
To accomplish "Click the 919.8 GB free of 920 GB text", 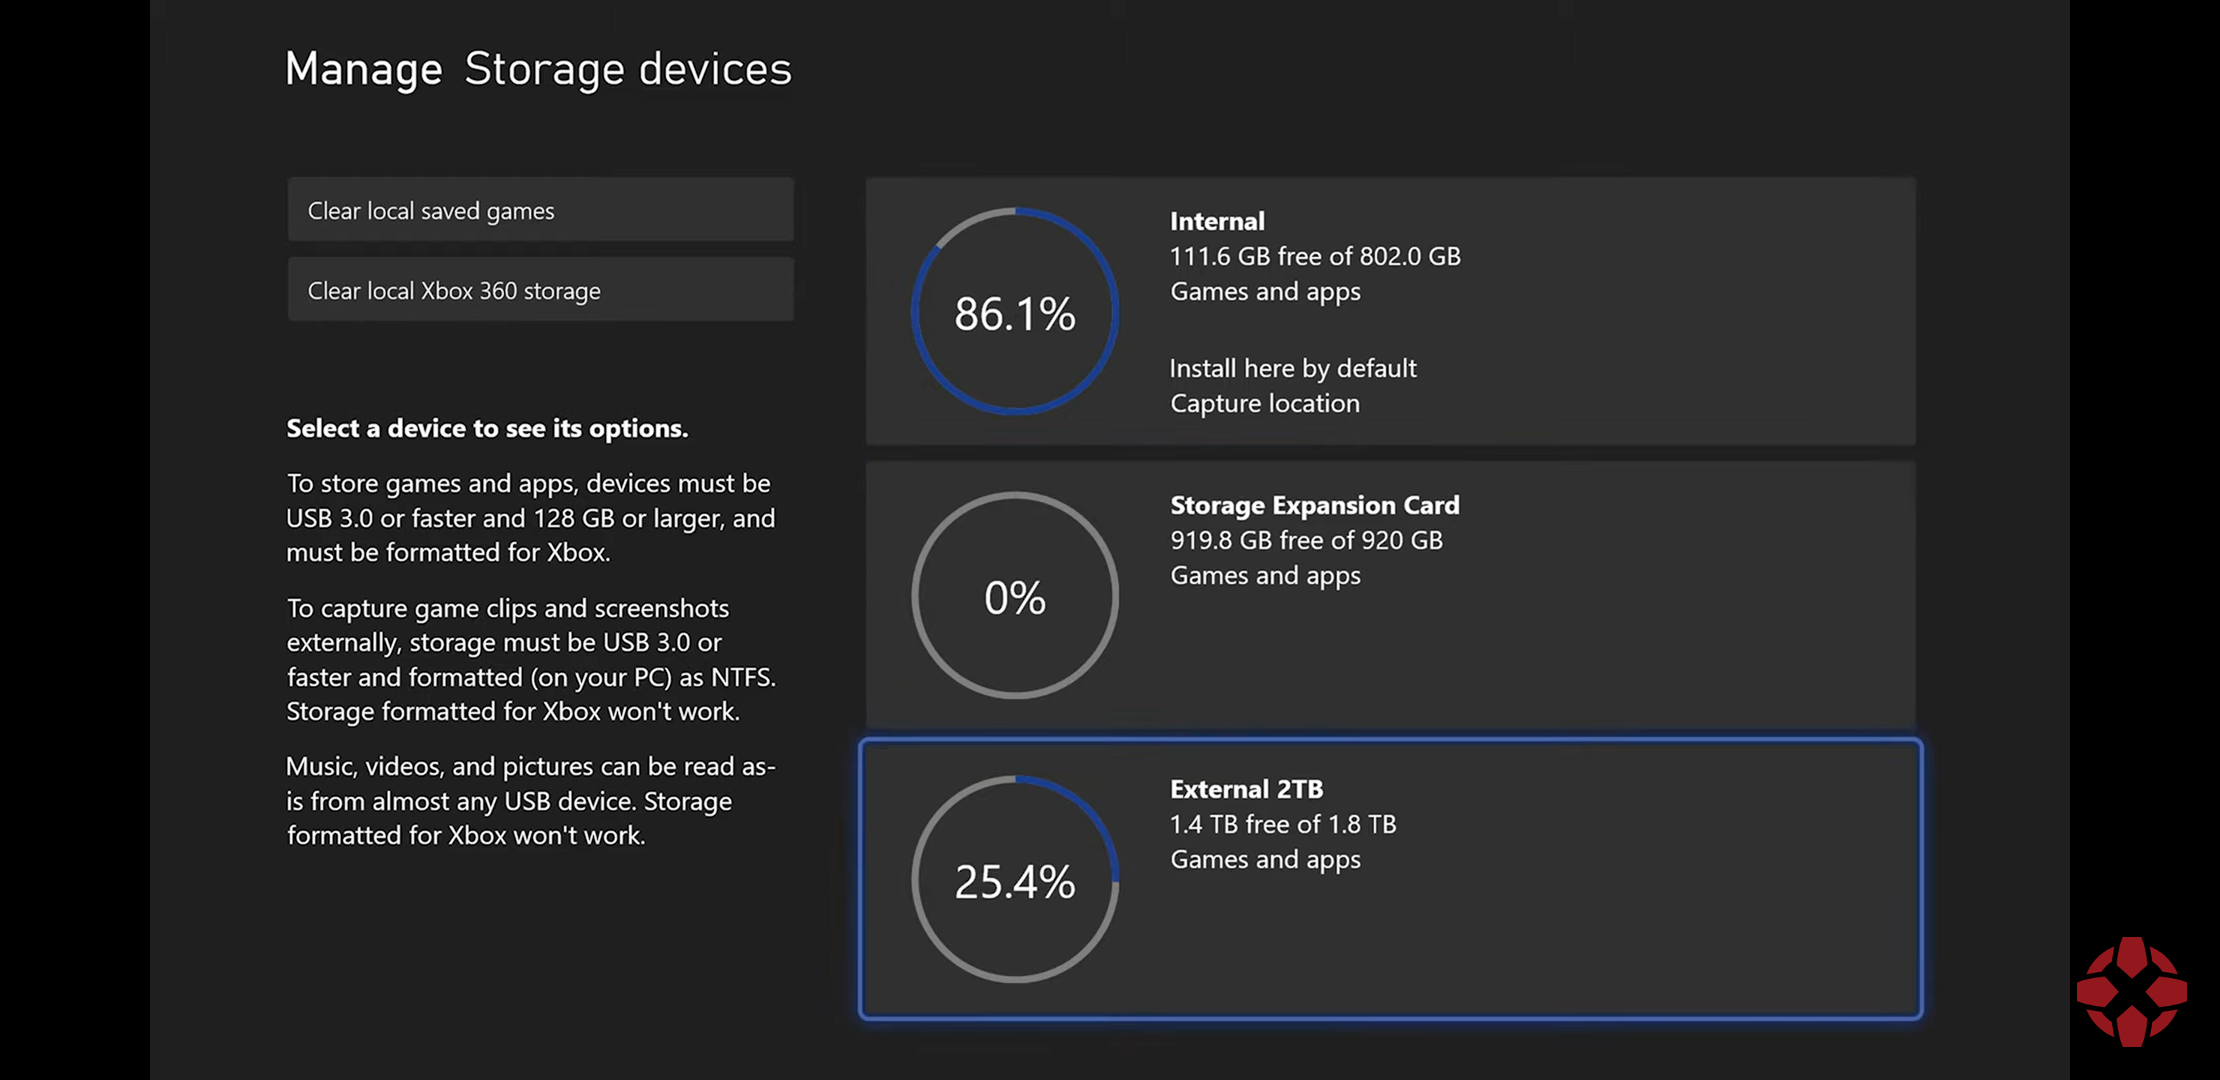I will pos(1306,540).
